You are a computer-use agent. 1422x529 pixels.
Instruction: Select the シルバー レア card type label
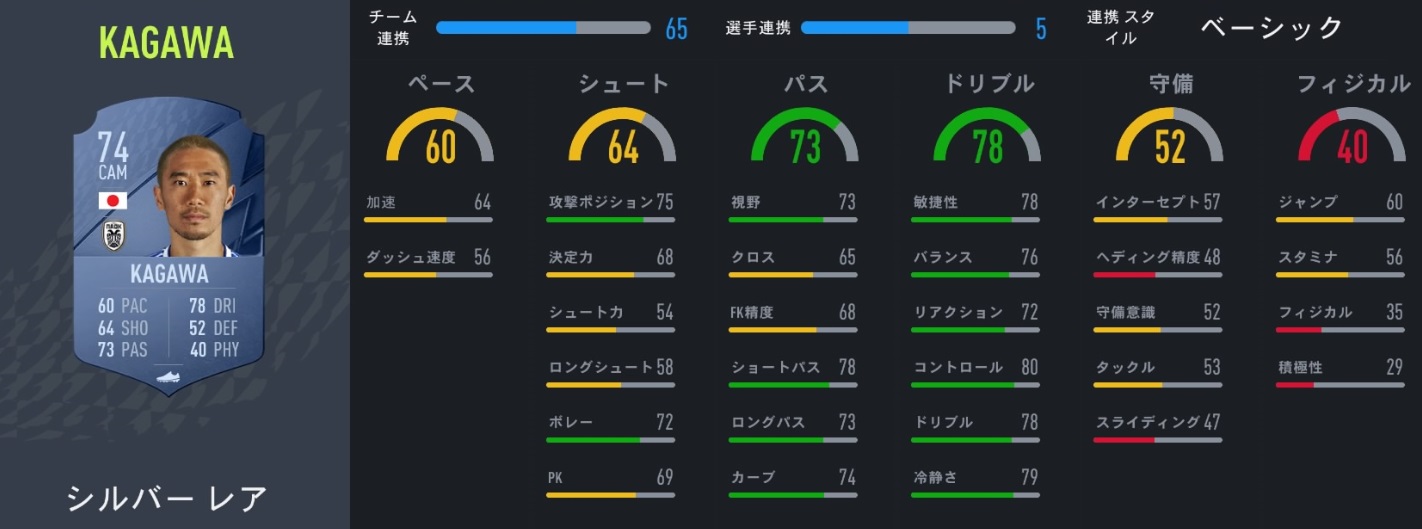coord(167,497)
